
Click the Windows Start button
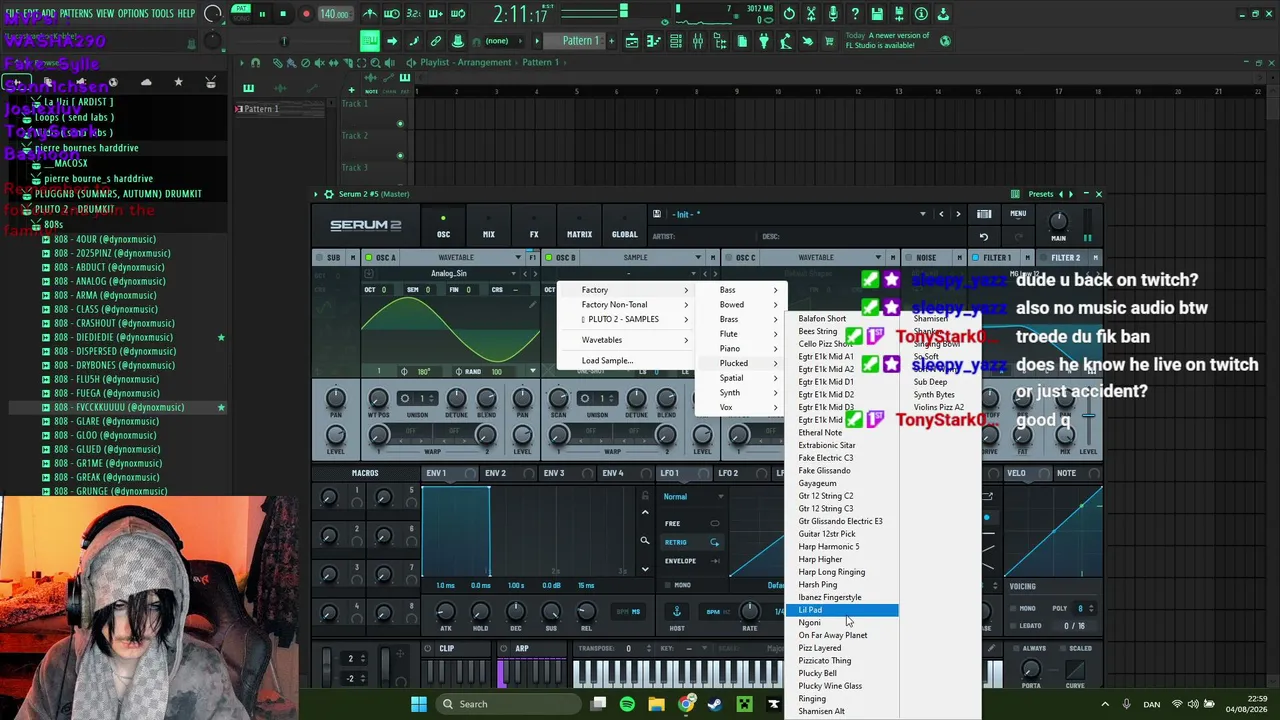[418, 704]
